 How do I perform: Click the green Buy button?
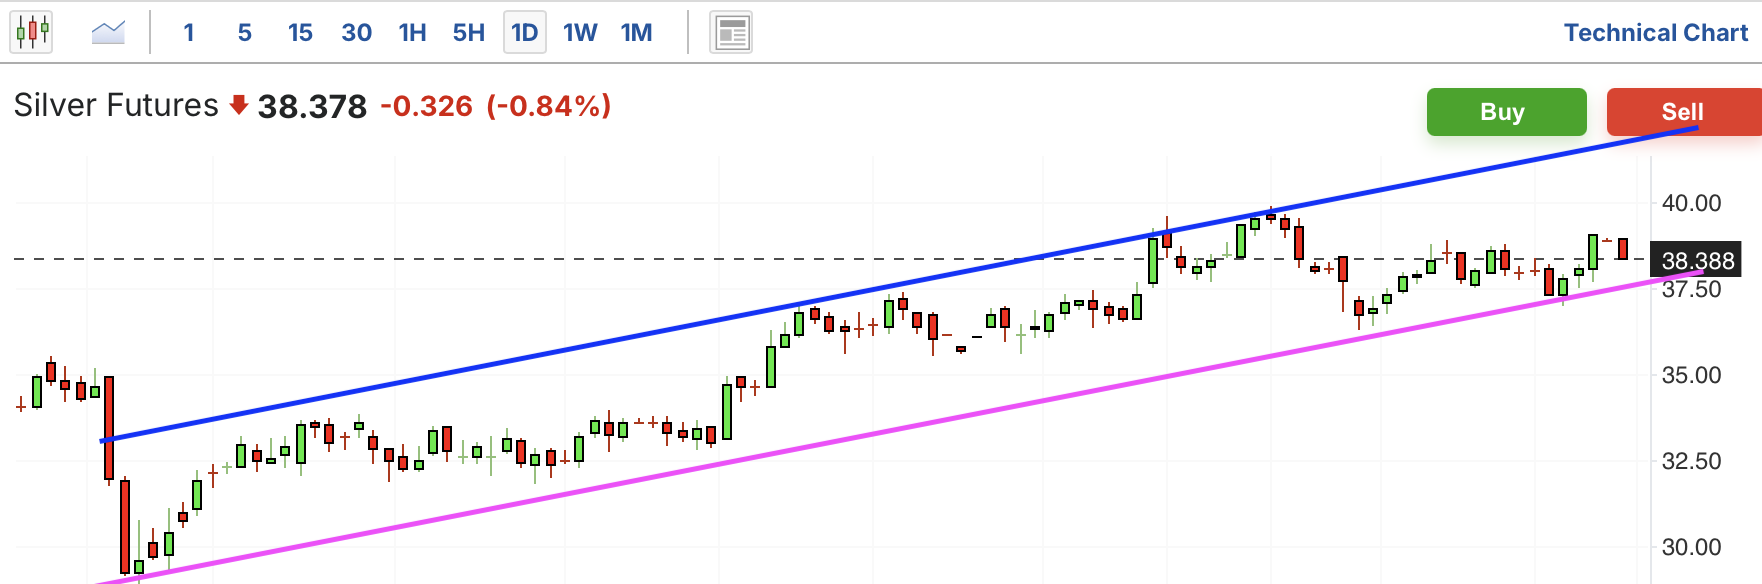click(1506, 112)
